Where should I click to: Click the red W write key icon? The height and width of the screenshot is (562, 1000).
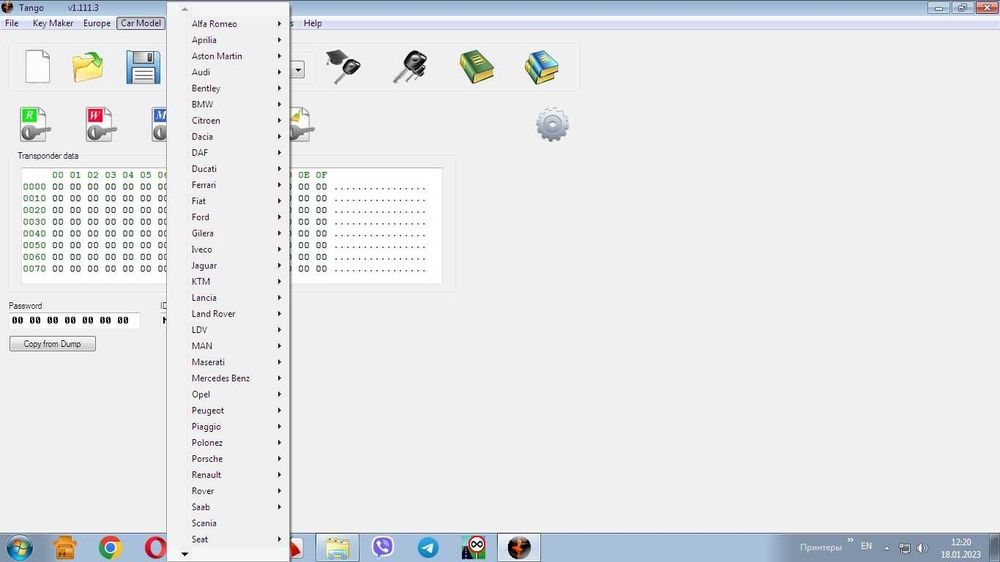101,124
